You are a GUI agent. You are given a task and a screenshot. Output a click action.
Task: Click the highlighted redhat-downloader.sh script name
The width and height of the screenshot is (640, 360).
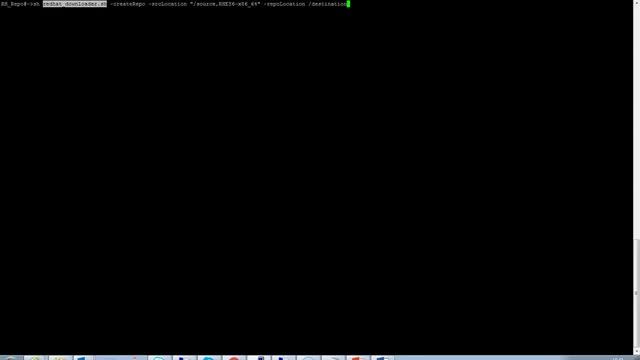[75, 4]
